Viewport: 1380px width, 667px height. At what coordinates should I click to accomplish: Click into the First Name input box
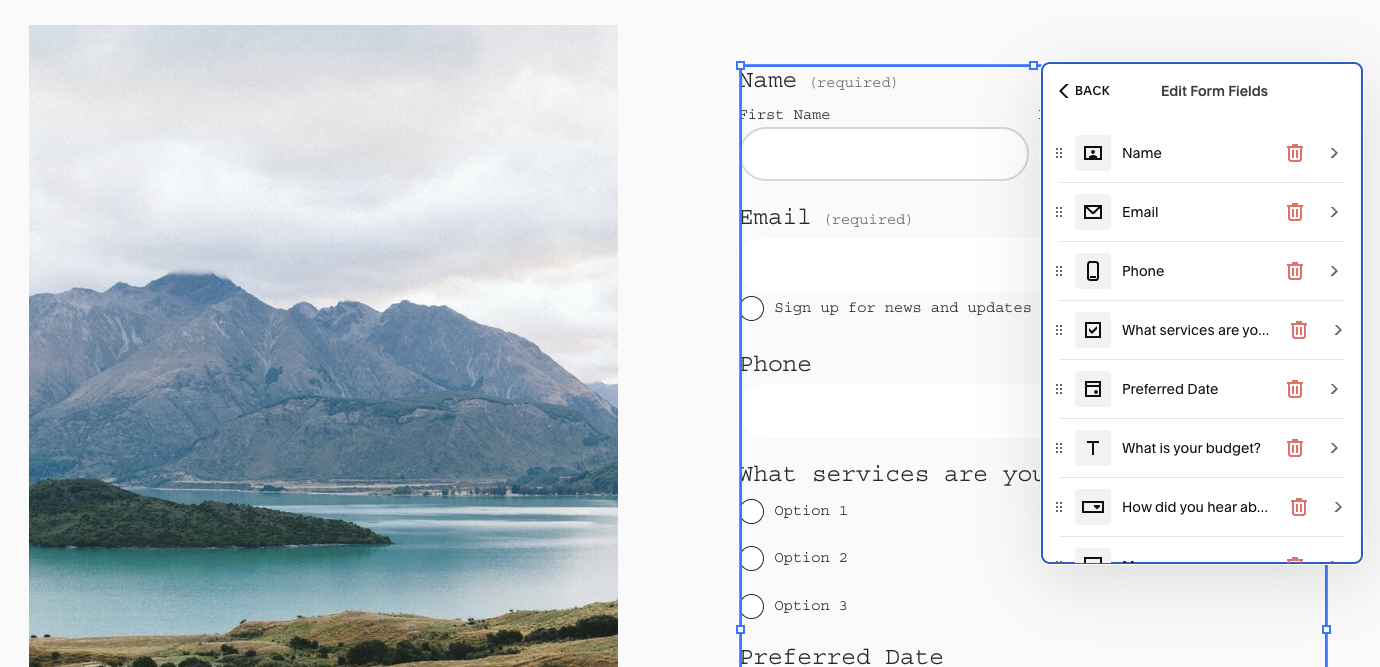[884, 154]
